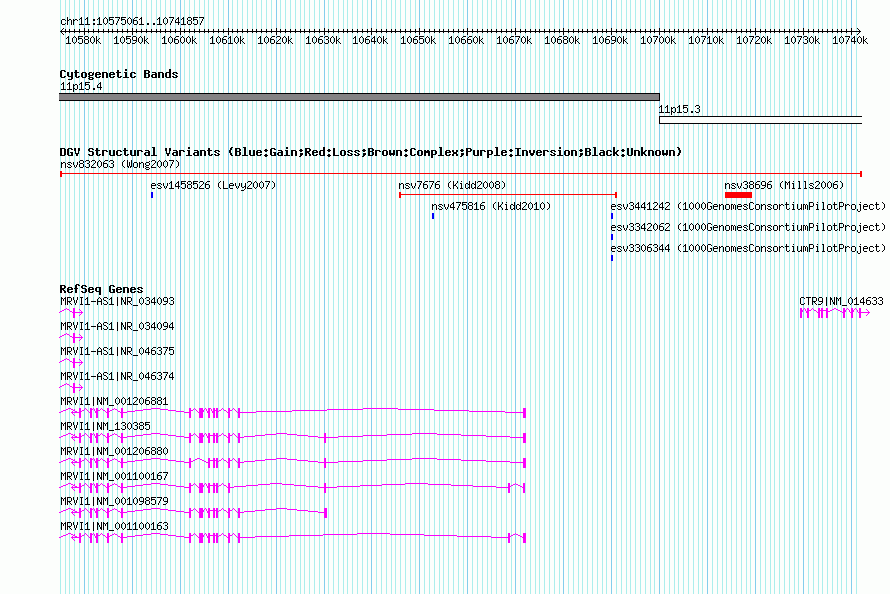Click the gray 11p15.4 cytoband bar
The height and width of the screenshot is (594, 890).
pyautogui.click(x=359, y=97)
